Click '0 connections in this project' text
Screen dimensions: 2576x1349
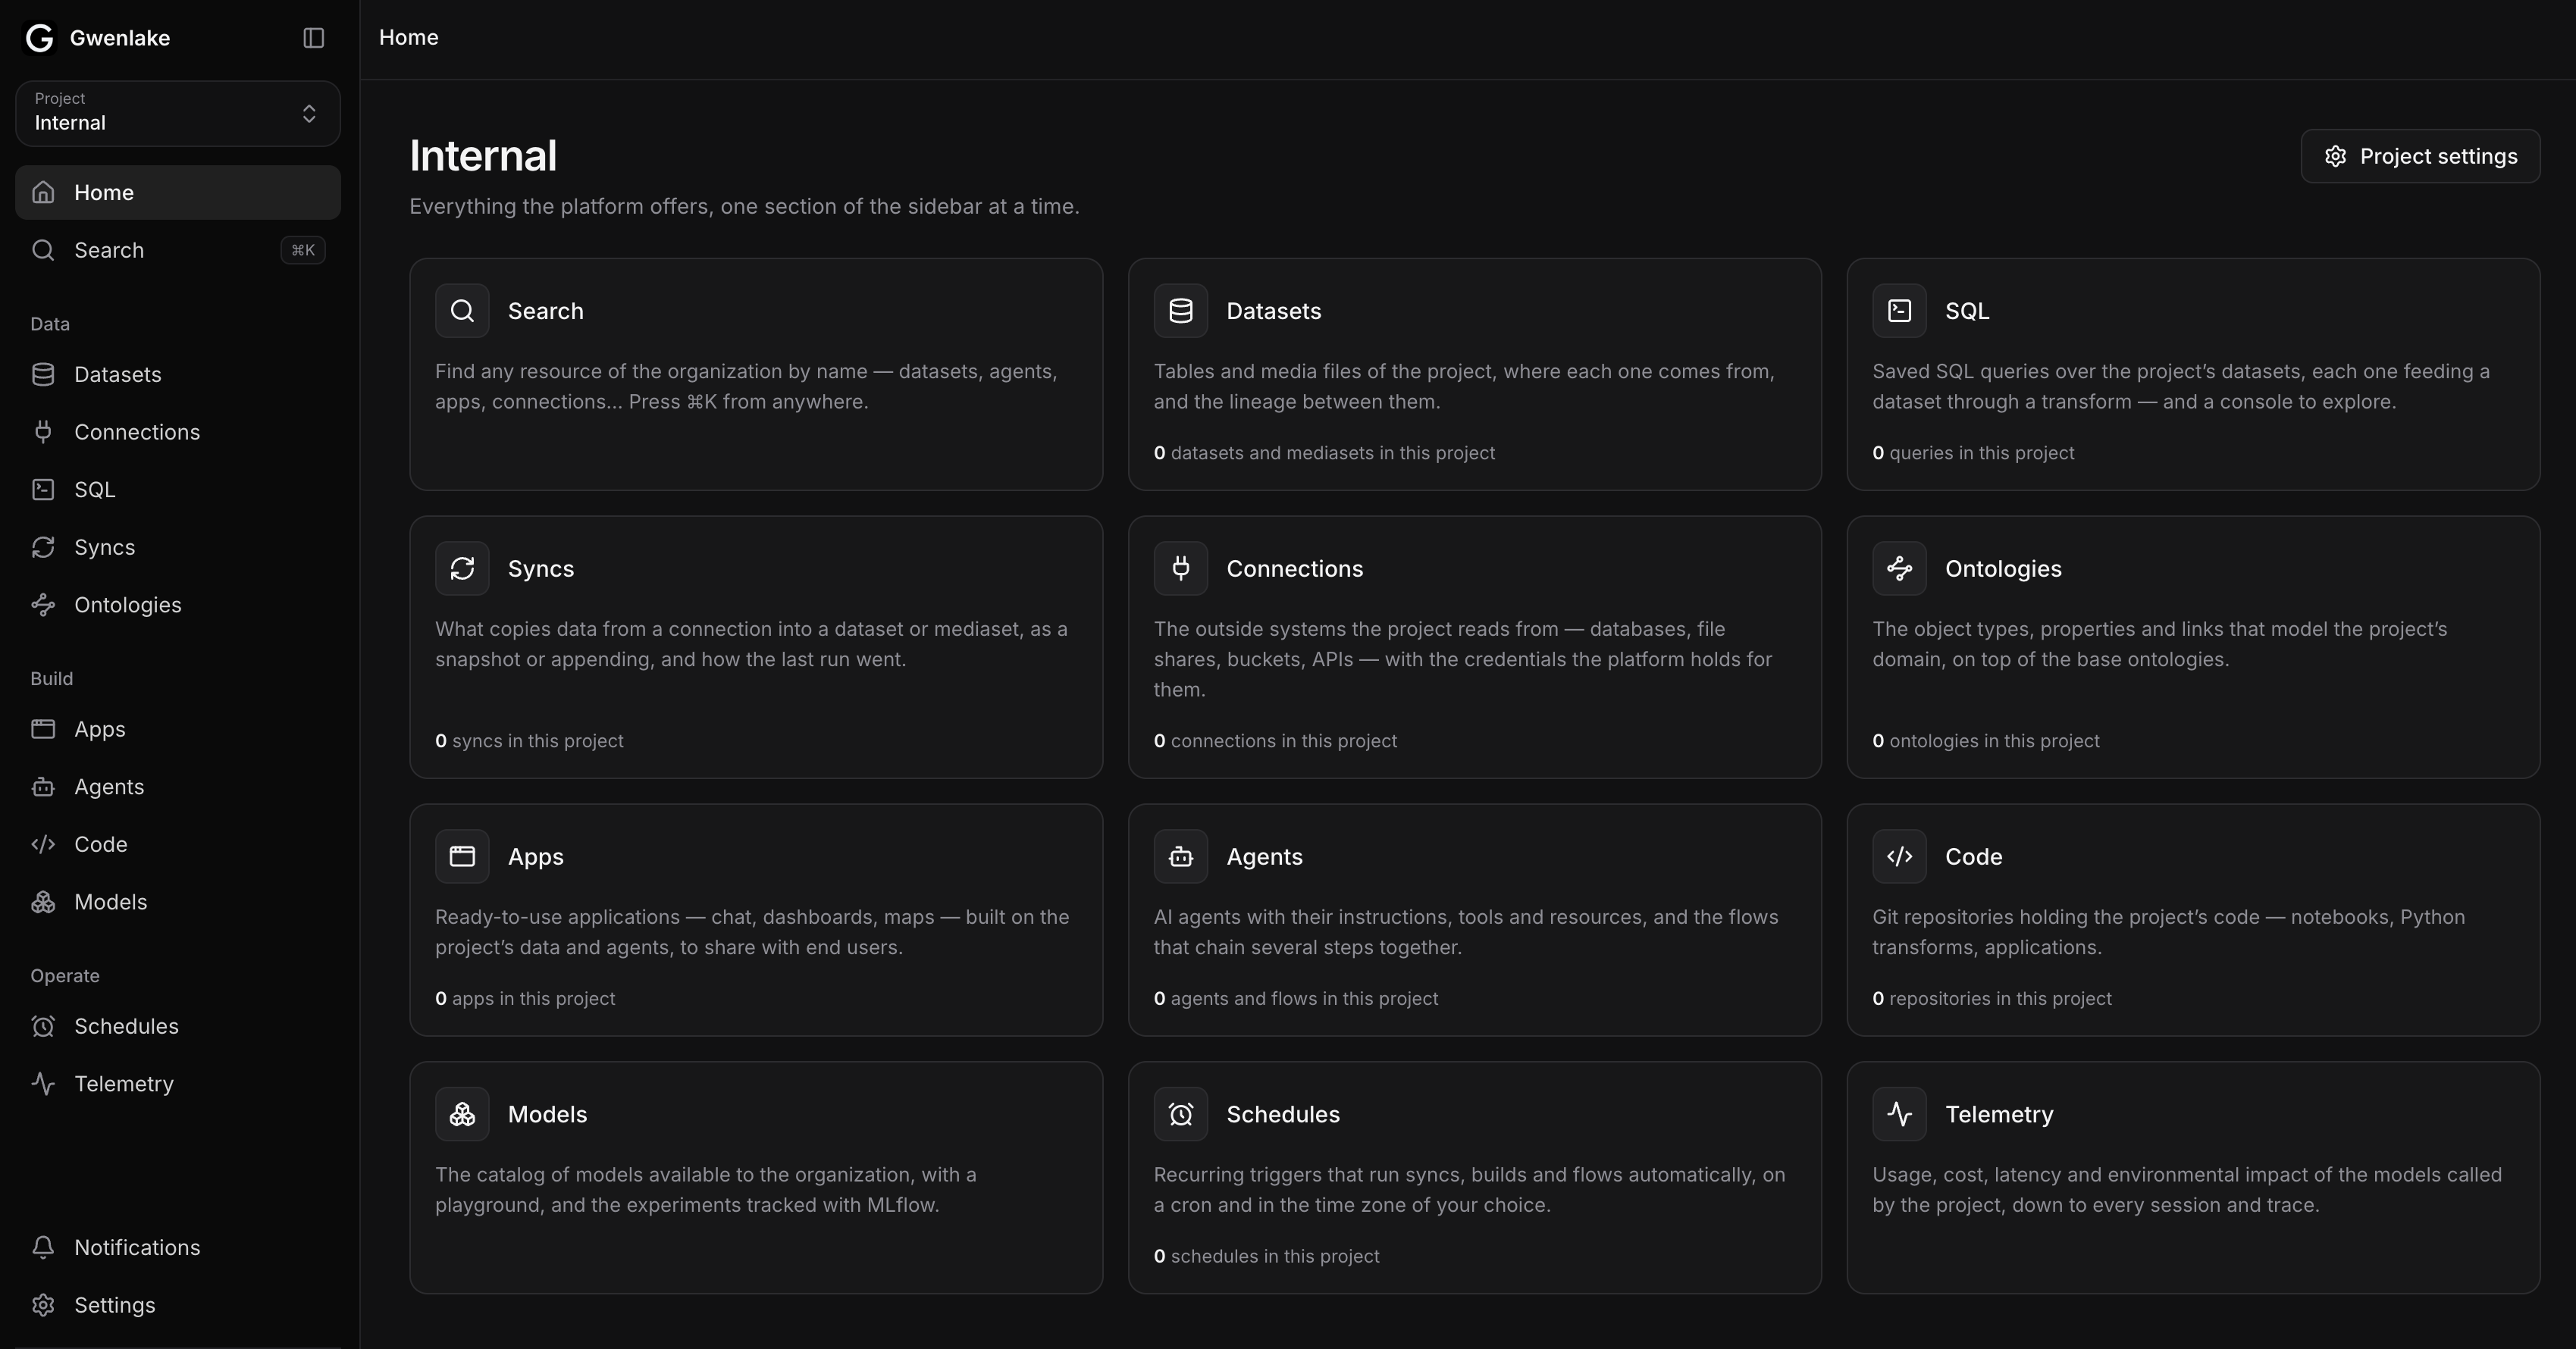1275,741
